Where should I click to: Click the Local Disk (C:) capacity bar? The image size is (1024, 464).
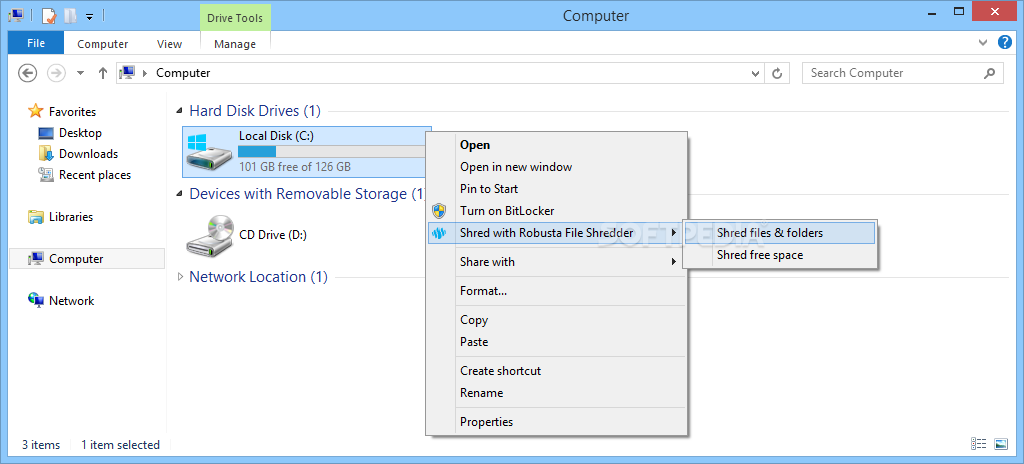pos(331,152)
